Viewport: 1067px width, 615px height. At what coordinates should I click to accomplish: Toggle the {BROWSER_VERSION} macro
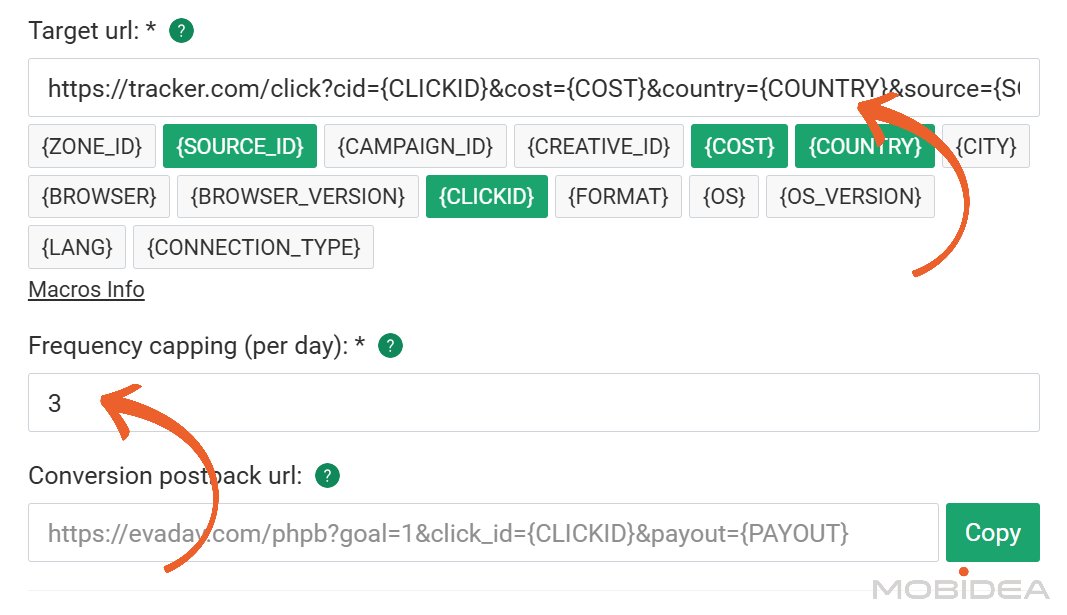(x=298, y=197)
